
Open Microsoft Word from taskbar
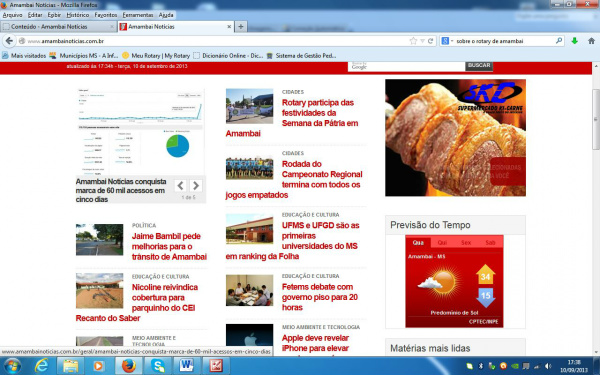[187, 366]
